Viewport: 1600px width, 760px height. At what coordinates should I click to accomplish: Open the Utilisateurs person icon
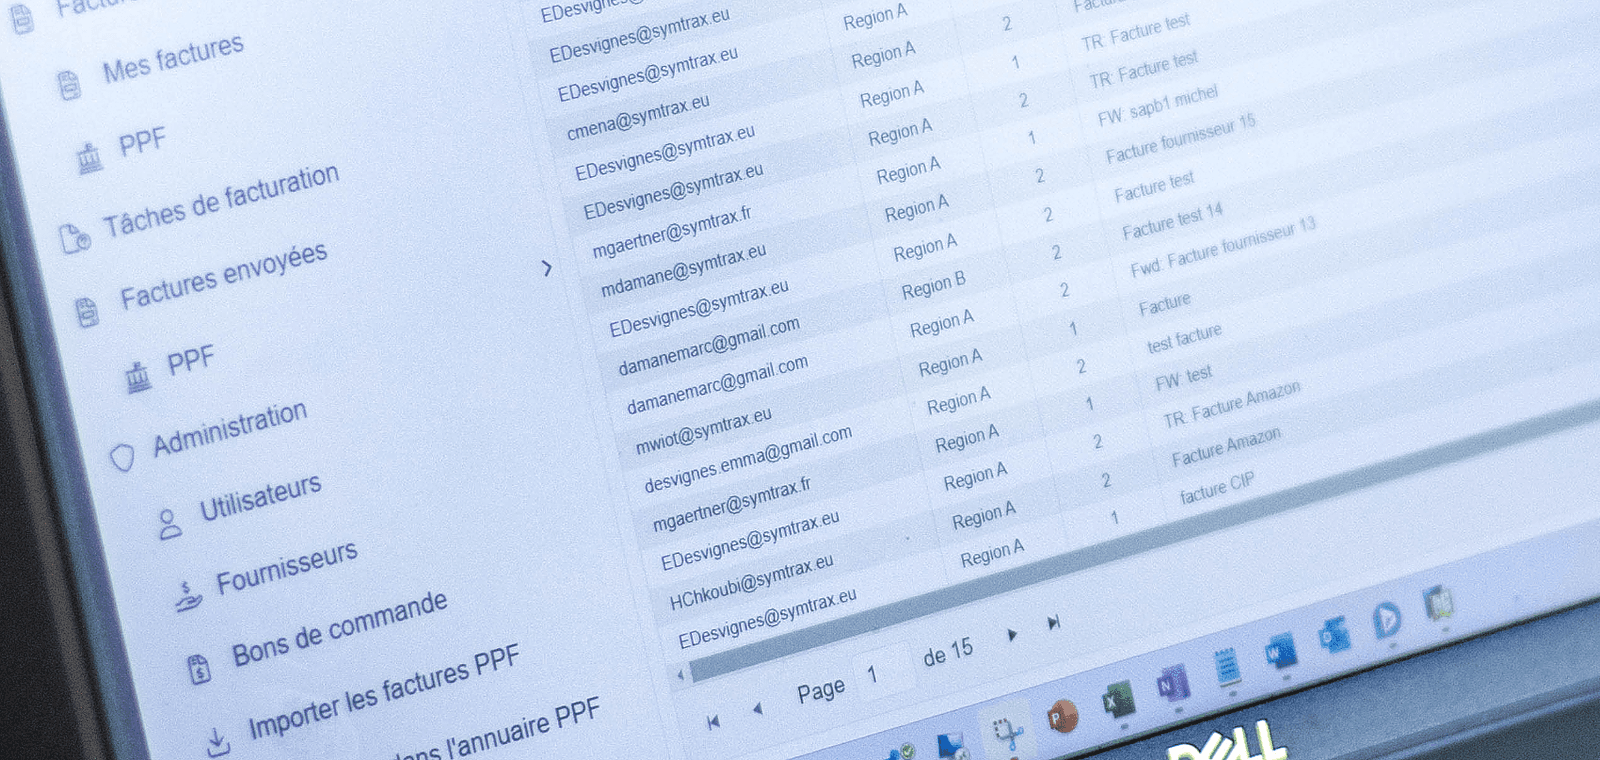pos(170,524)
